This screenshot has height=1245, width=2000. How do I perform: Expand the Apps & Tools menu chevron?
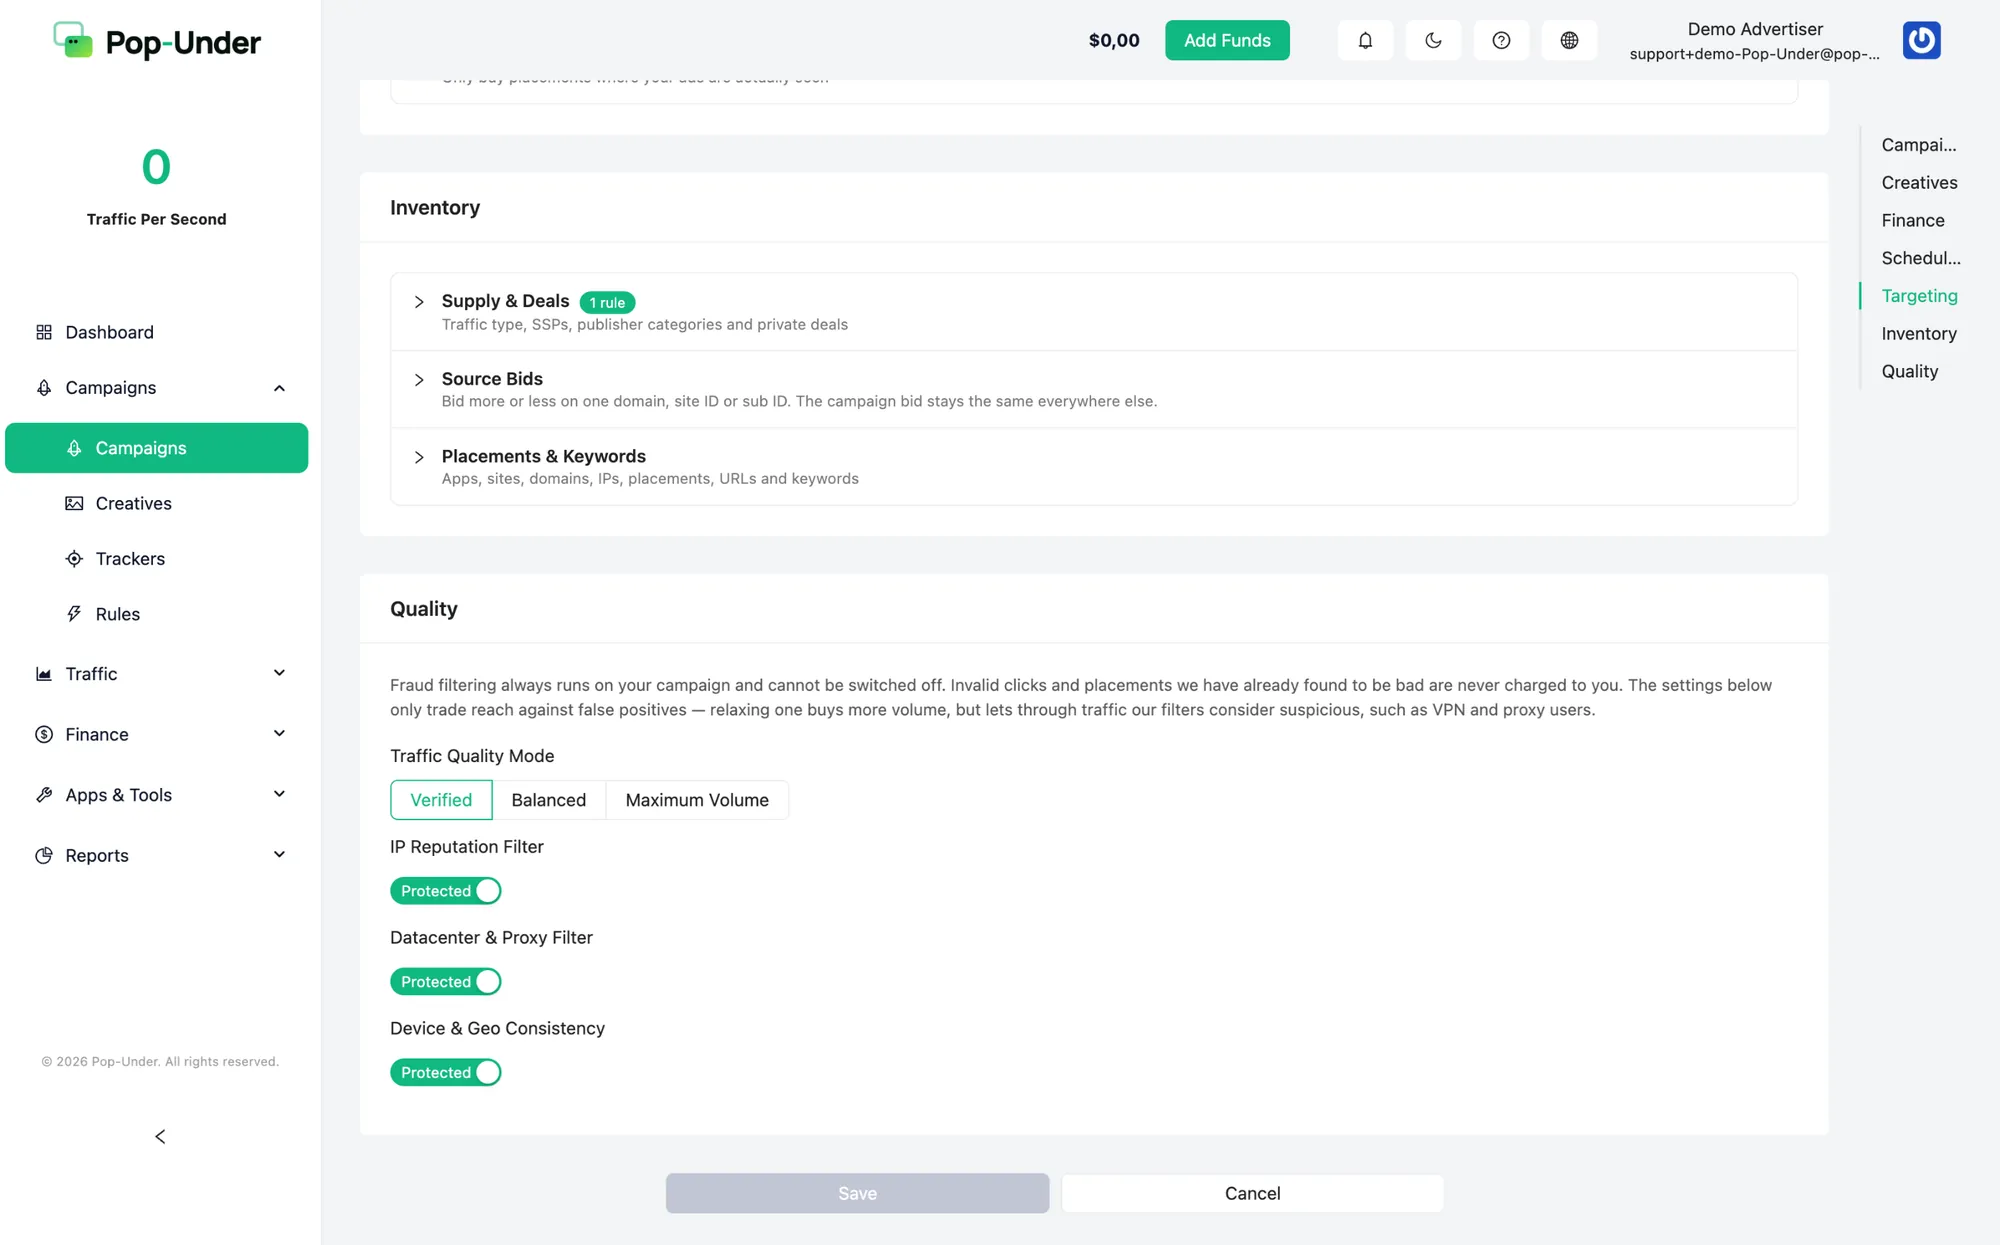point(279,795)
